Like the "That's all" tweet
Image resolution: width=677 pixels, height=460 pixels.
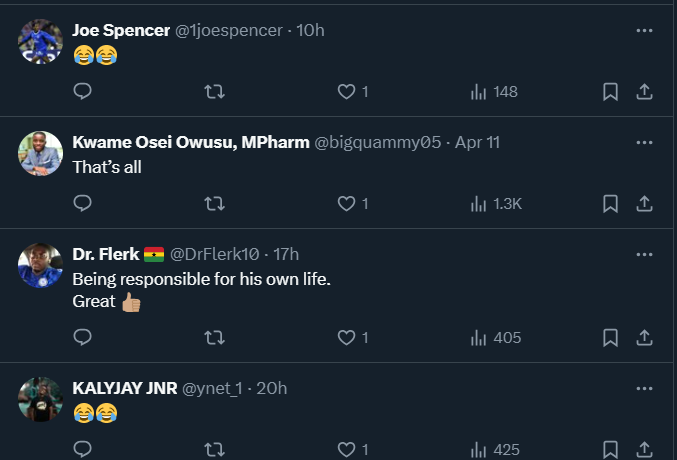[346, 204]
